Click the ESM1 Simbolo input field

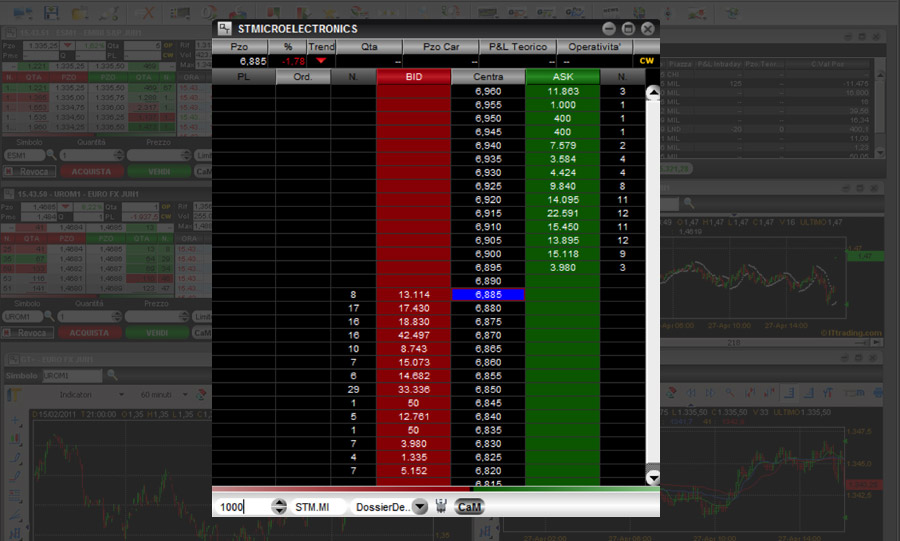24,155
